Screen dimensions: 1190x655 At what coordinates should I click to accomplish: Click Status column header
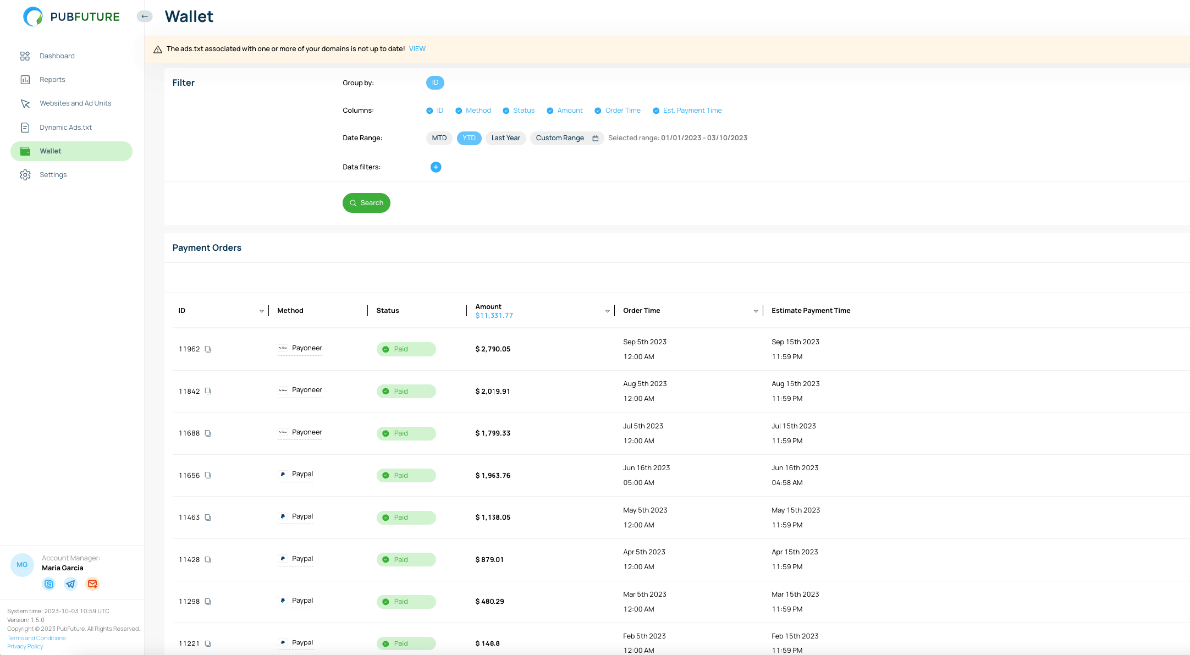point(388,311)
